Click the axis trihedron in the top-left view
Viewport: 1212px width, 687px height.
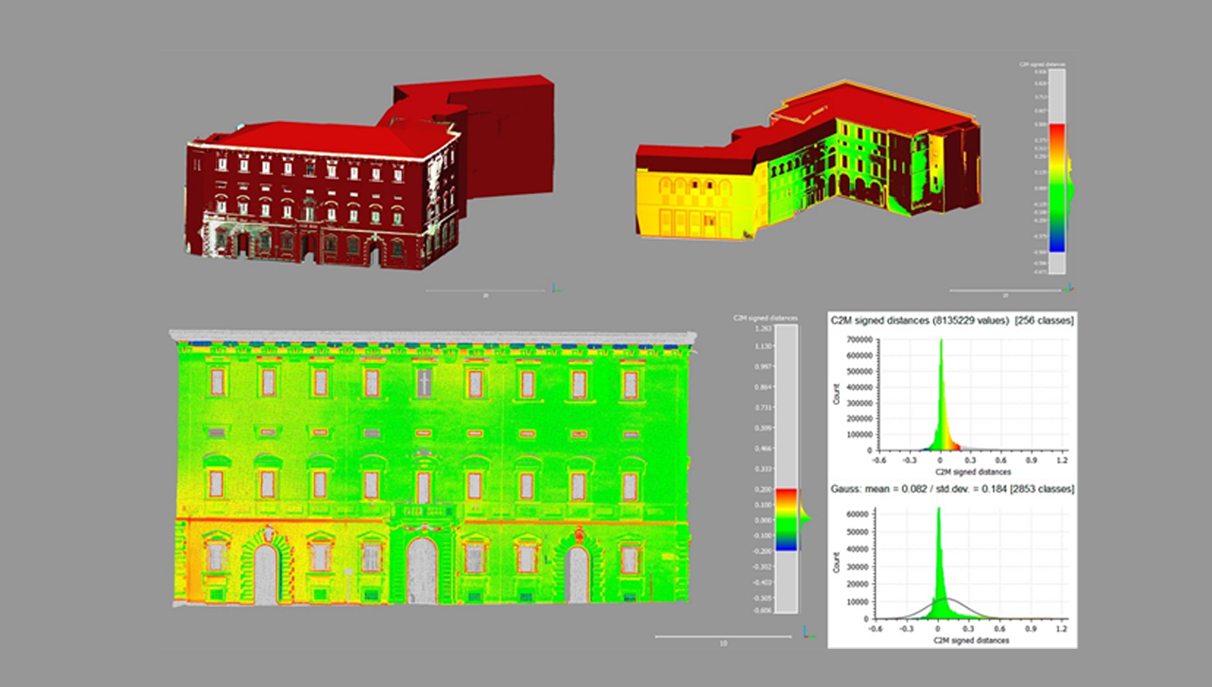556,289
